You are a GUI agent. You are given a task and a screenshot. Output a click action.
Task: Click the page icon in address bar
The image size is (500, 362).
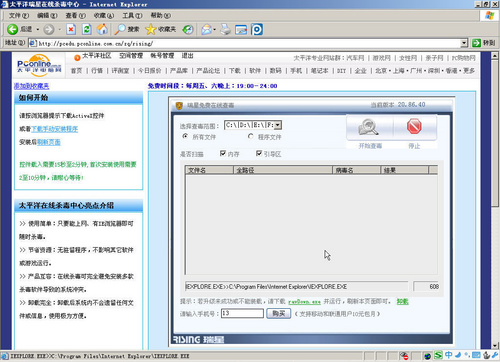coord(32,43)
